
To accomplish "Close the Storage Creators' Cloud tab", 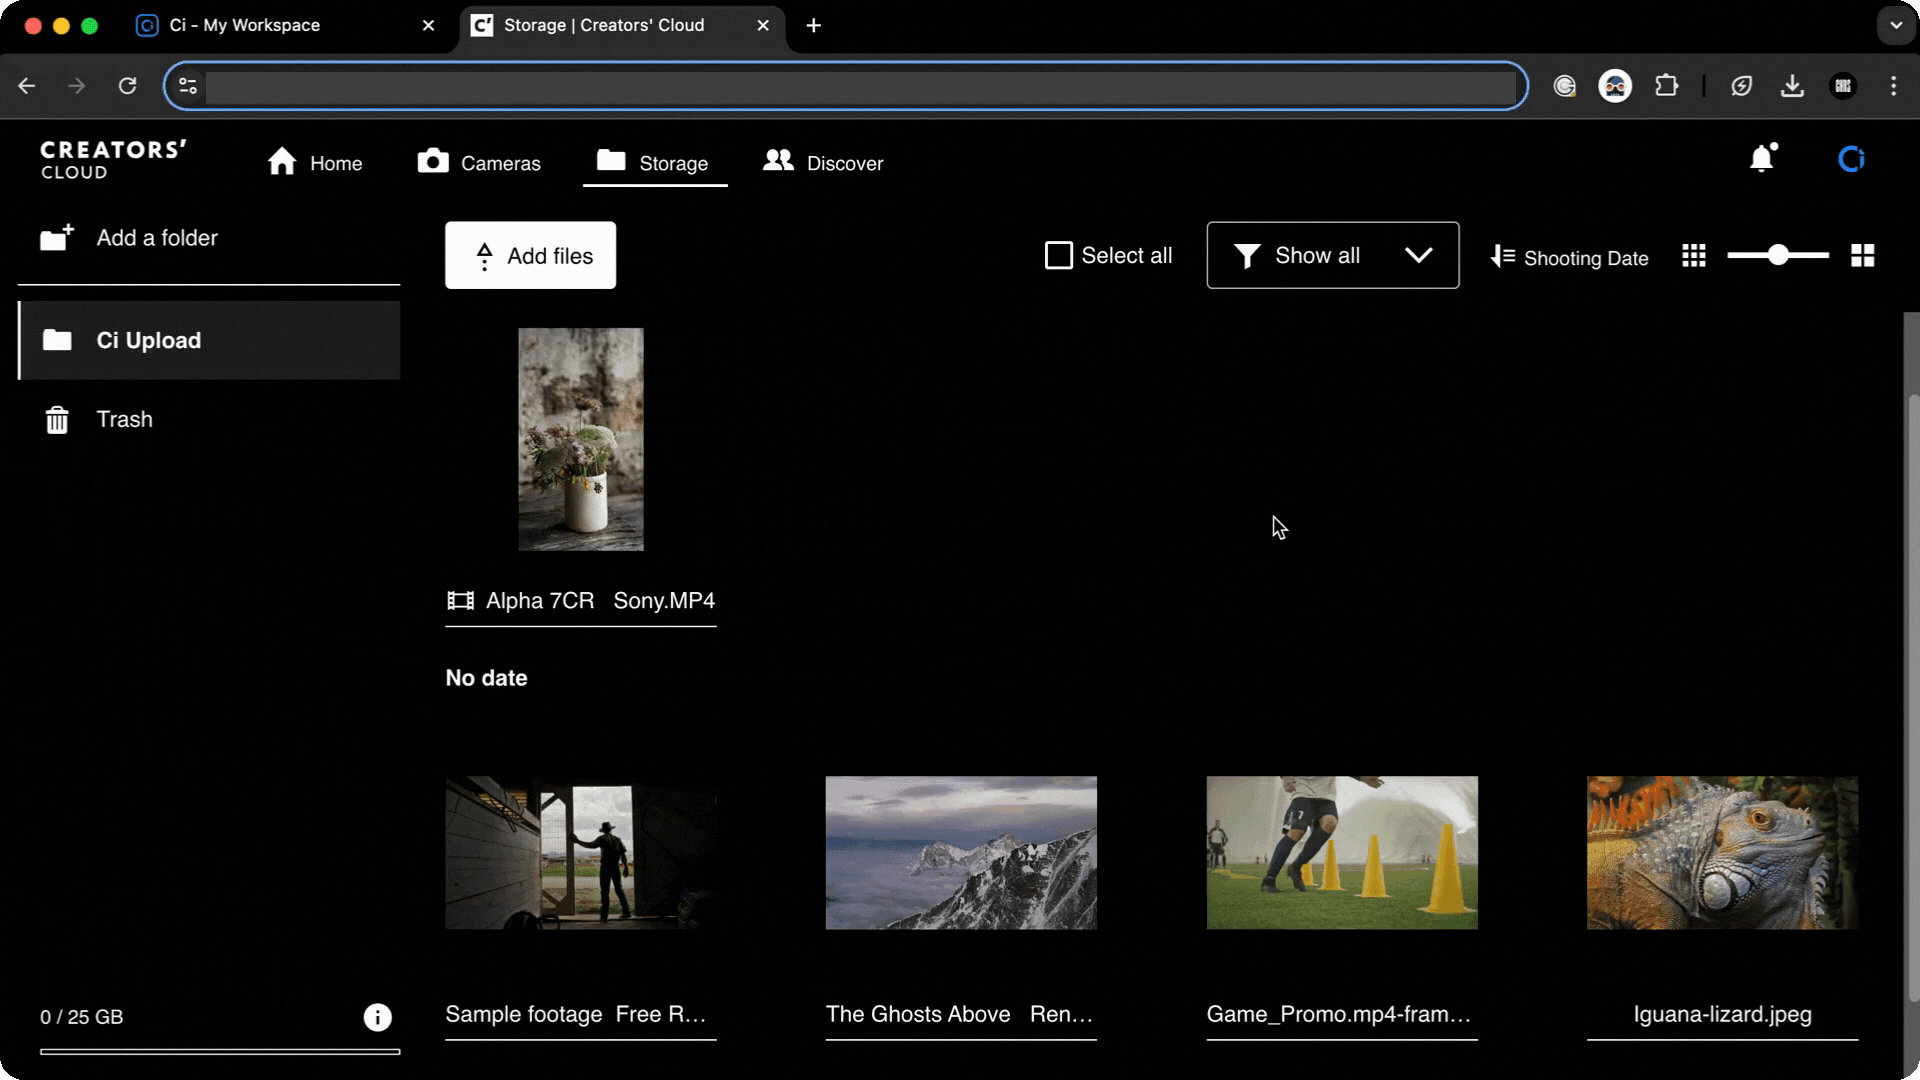I will [763, 26].
